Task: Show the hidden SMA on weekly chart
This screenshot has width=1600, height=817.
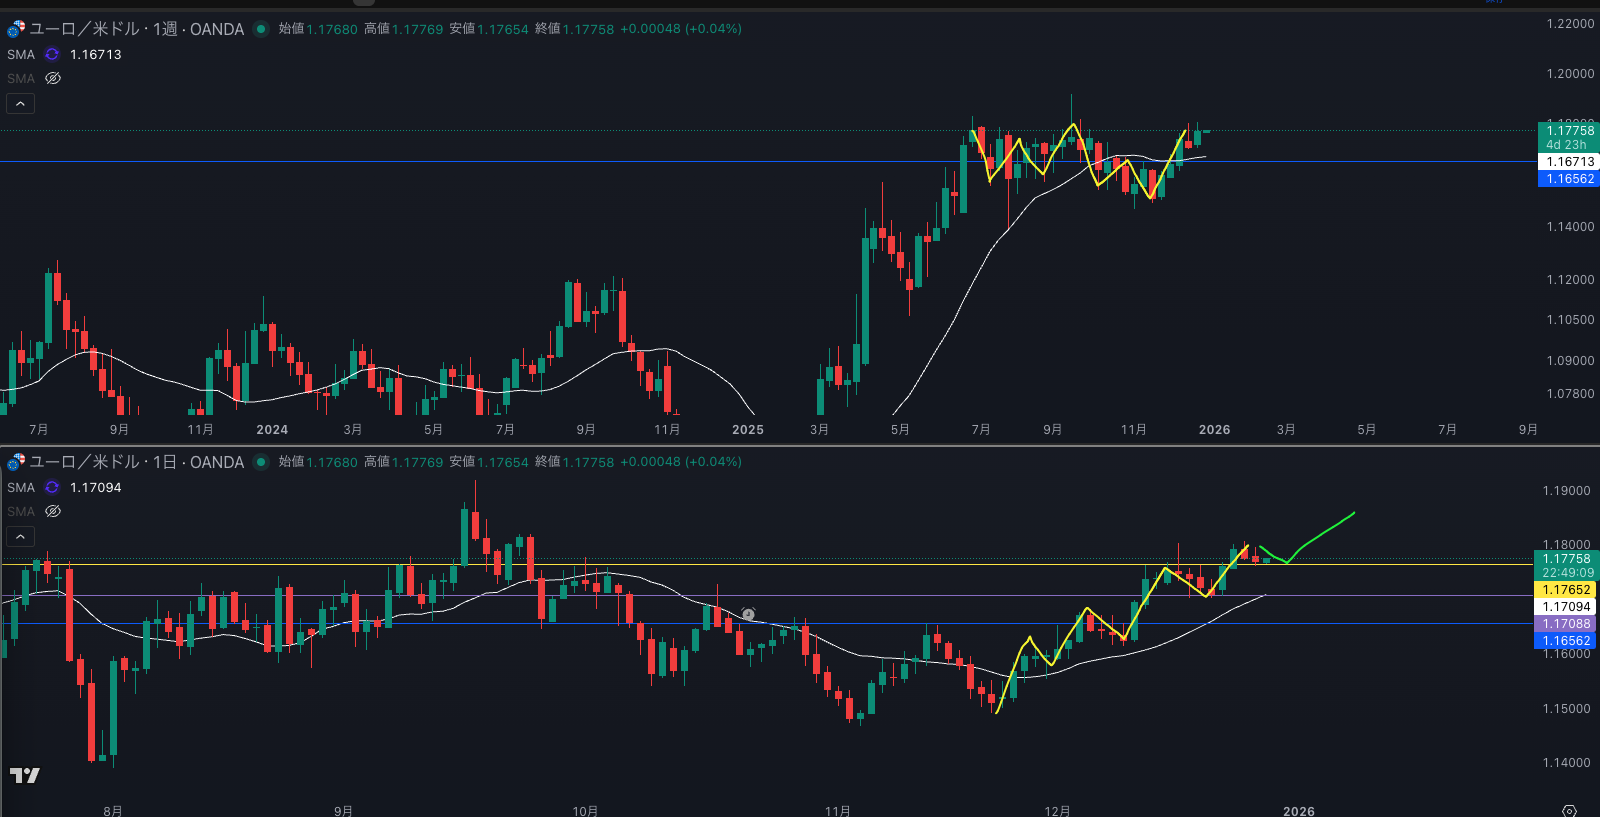Action: tap(53, 78)
